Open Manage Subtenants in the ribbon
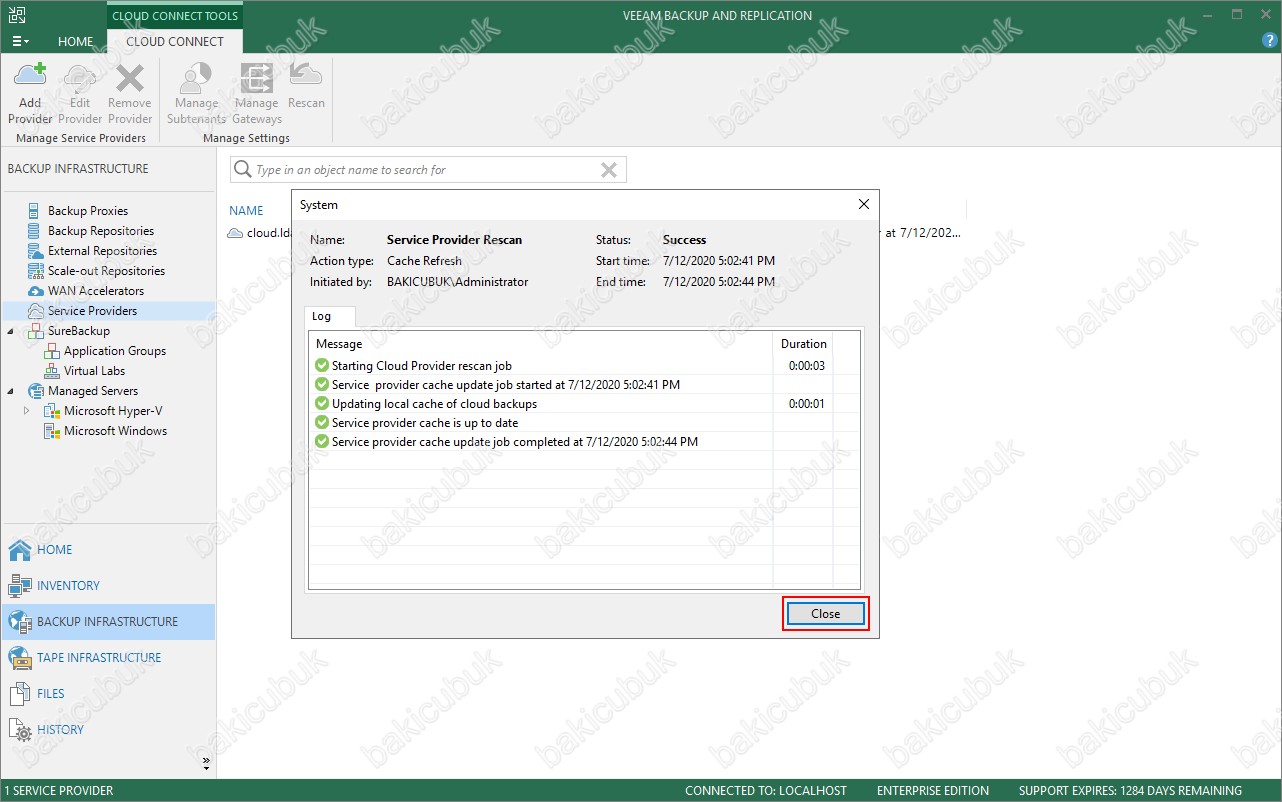This screenshot has height=802, width=1282. point(196,94)
